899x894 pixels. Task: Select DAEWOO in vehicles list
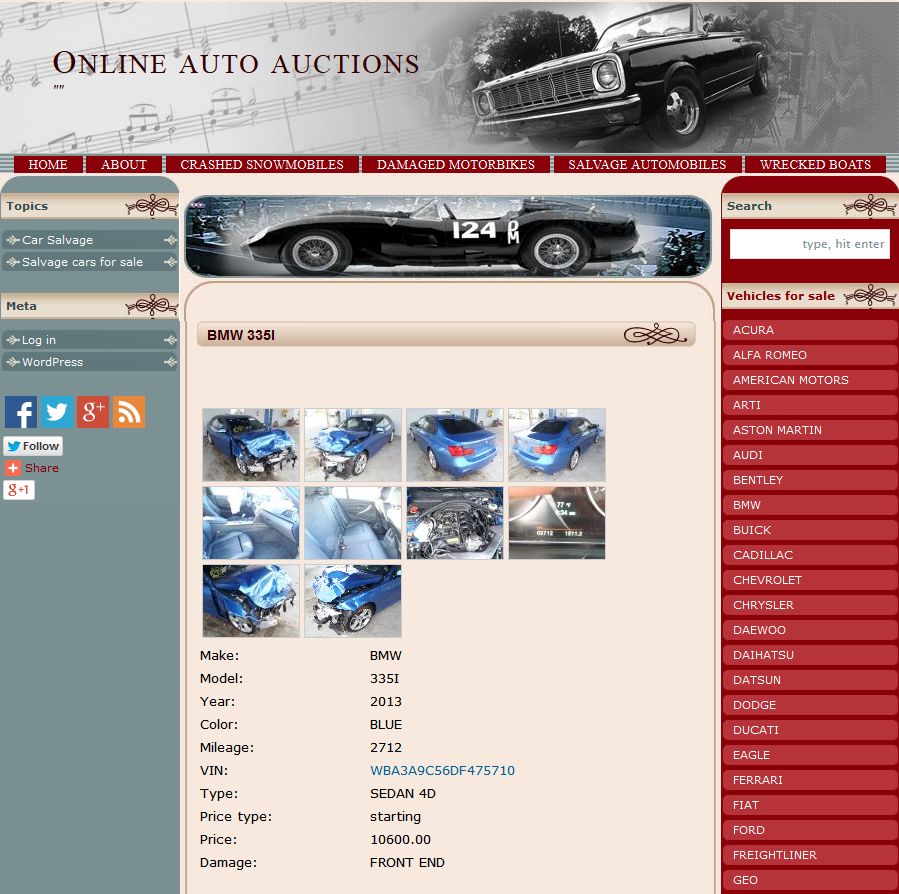(810, 630)
